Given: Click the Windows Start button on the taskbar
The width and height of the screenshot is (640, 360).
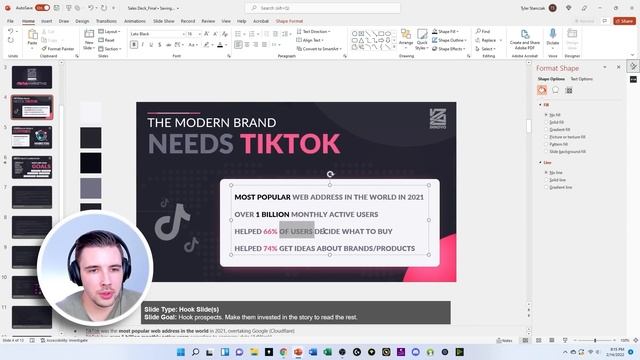Looking at the screenshot, I should click(x=181, y=352).
